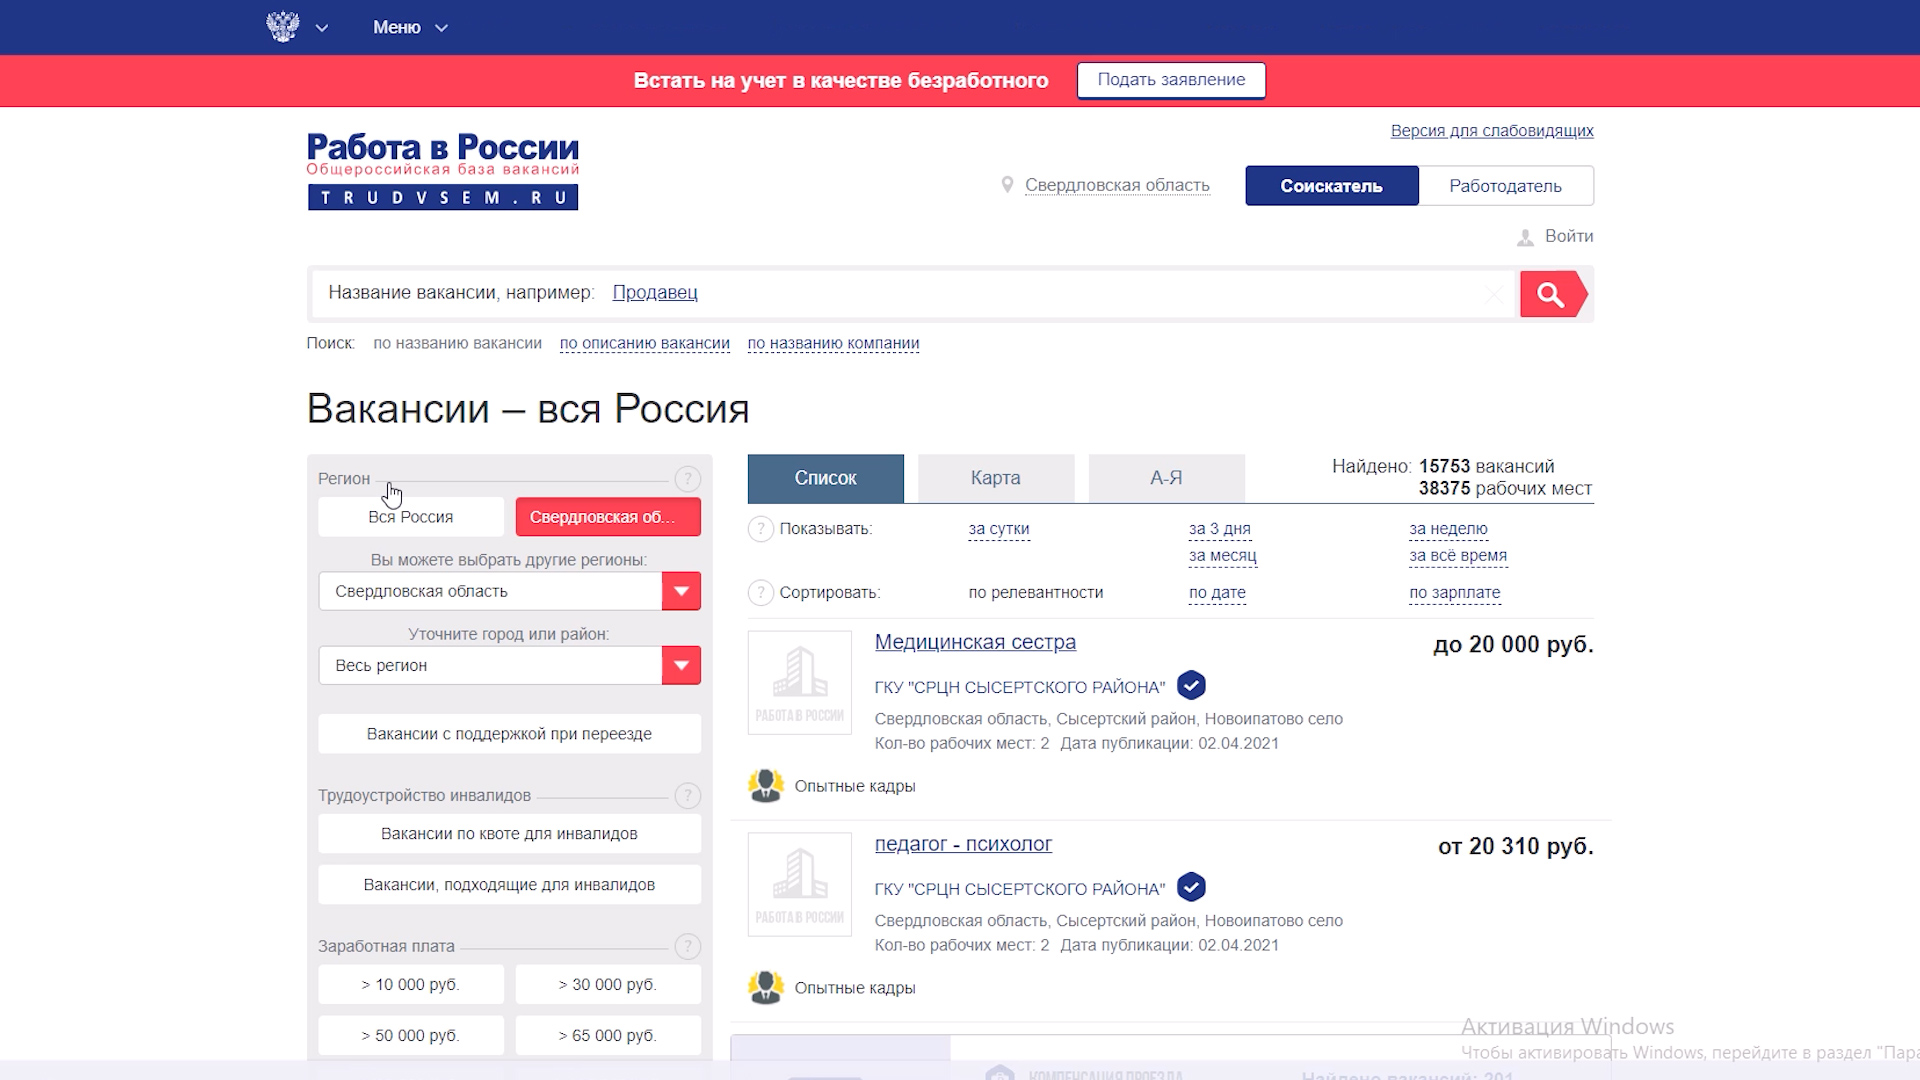
Task: Click Опытные кадры icon under Медицинская сестра
Action: point(766,786)
